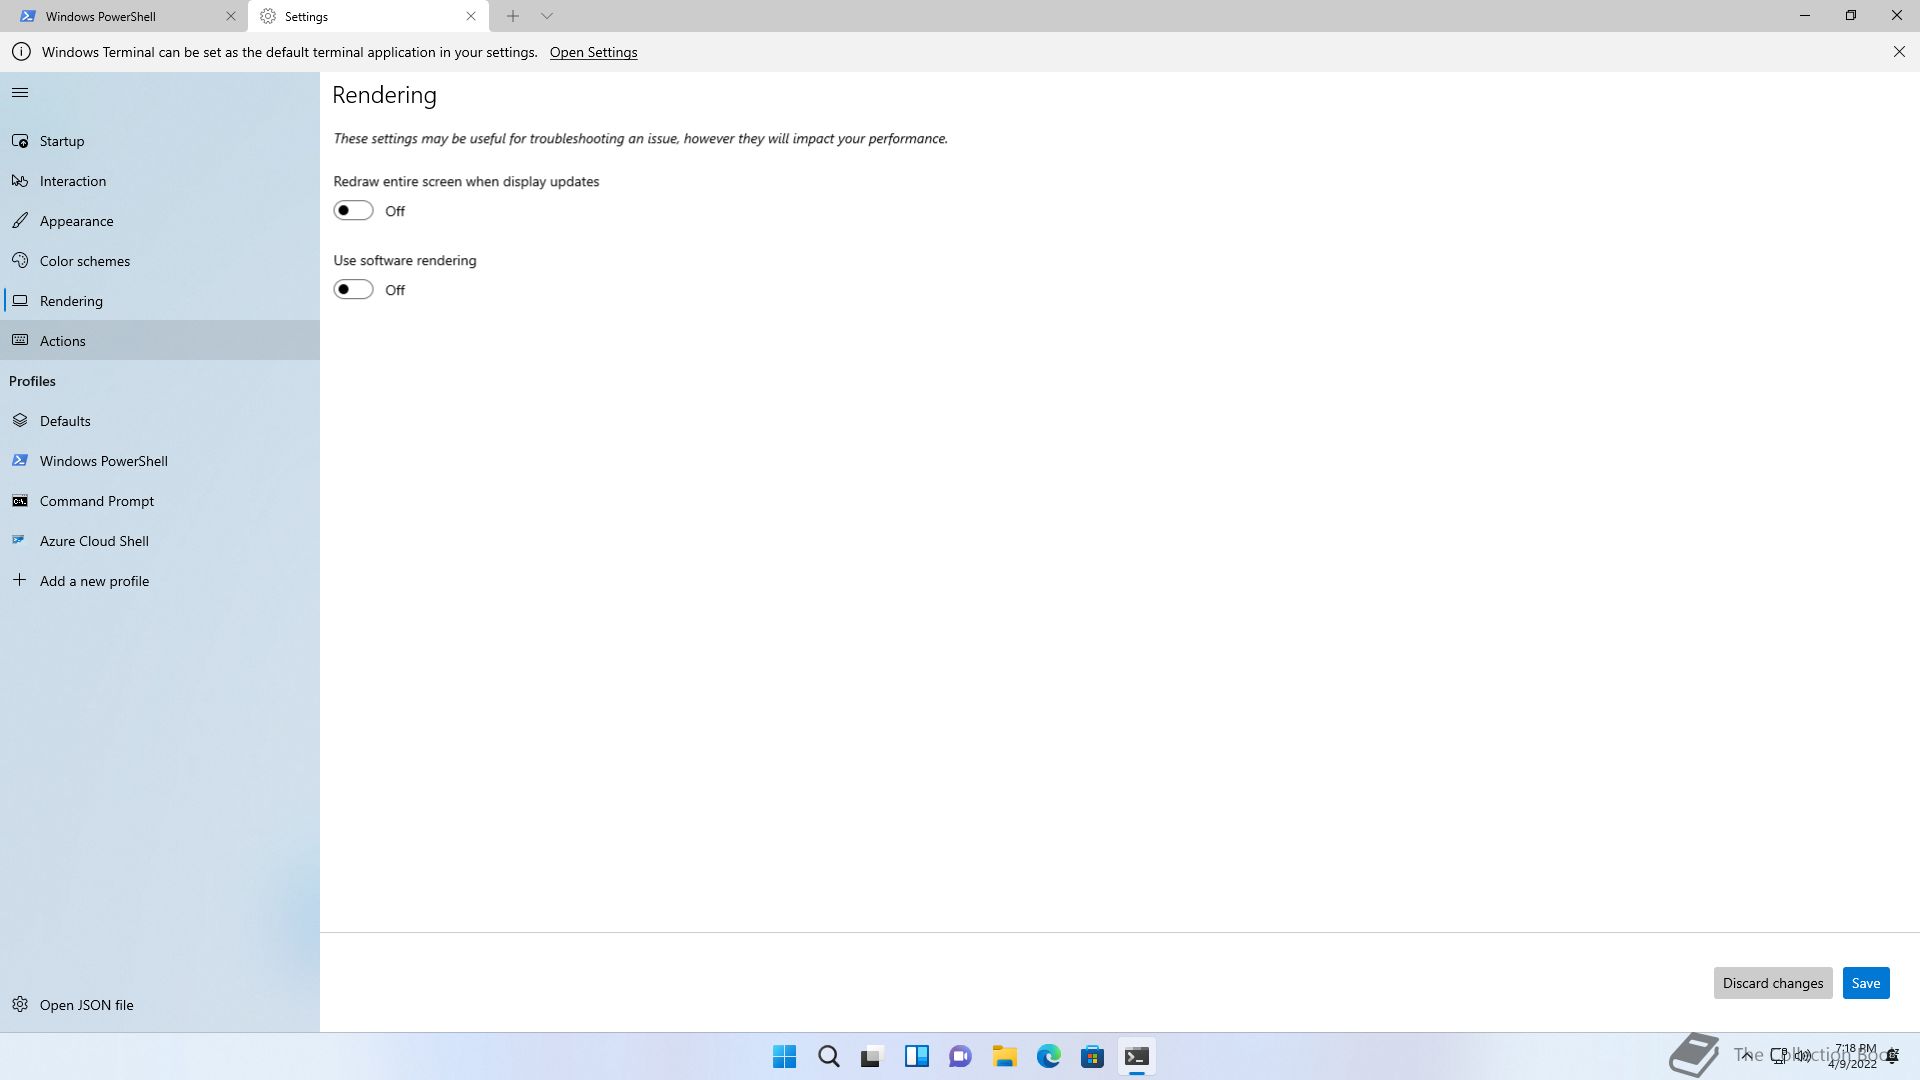1920x1080 pixels.
Task: Open Microsoft Store from taskbar
Action: 1093,1056
